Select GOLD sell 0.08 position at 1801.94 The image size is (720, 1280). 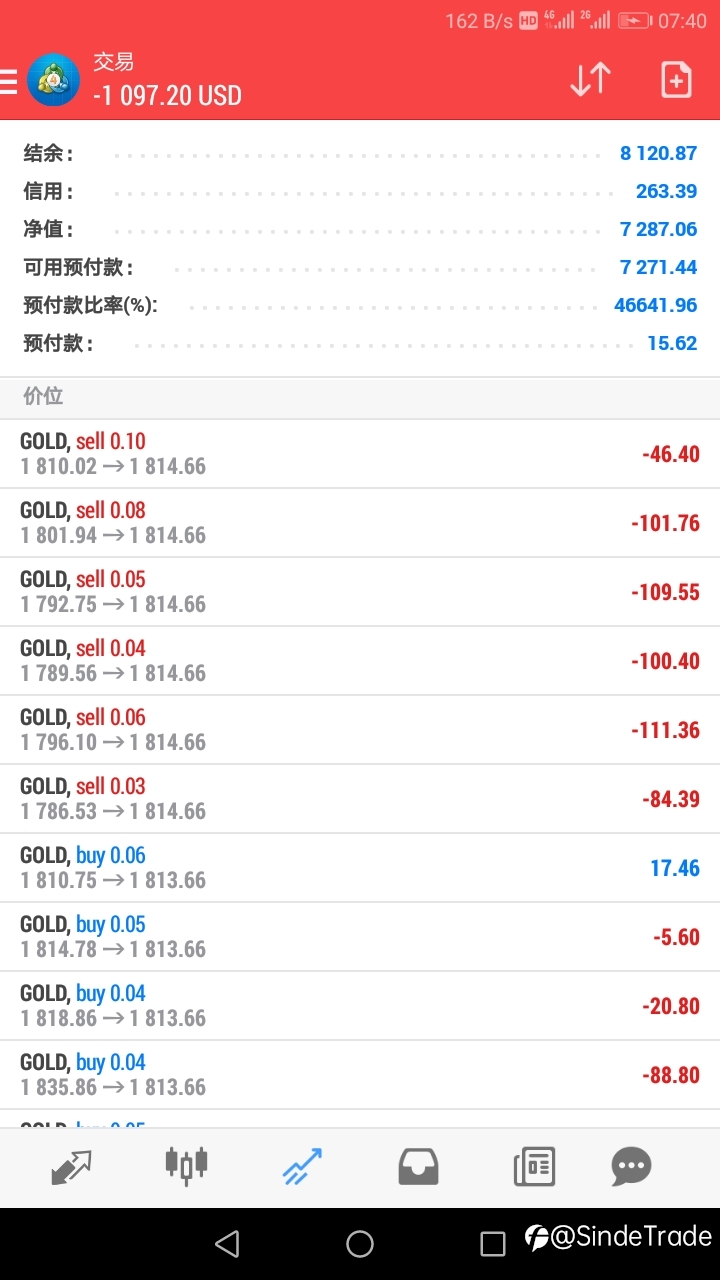(x=360, y=523)
